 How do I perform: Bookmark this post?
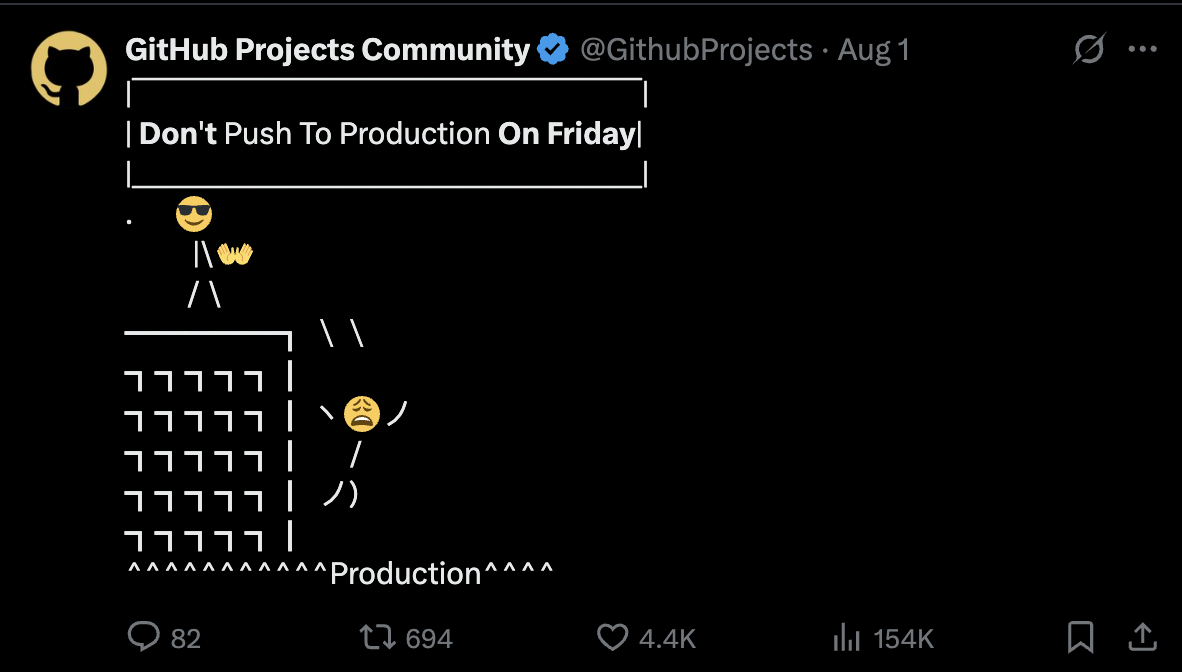1080,637
